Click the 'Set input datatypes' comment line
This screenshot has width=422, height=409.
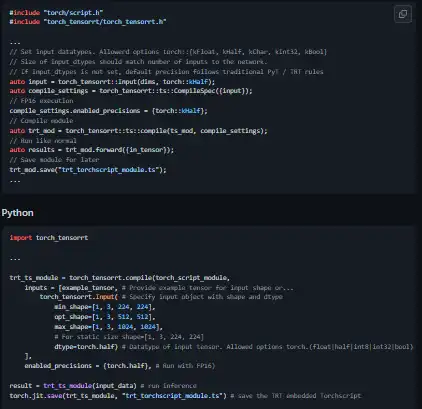click(168, 52)
